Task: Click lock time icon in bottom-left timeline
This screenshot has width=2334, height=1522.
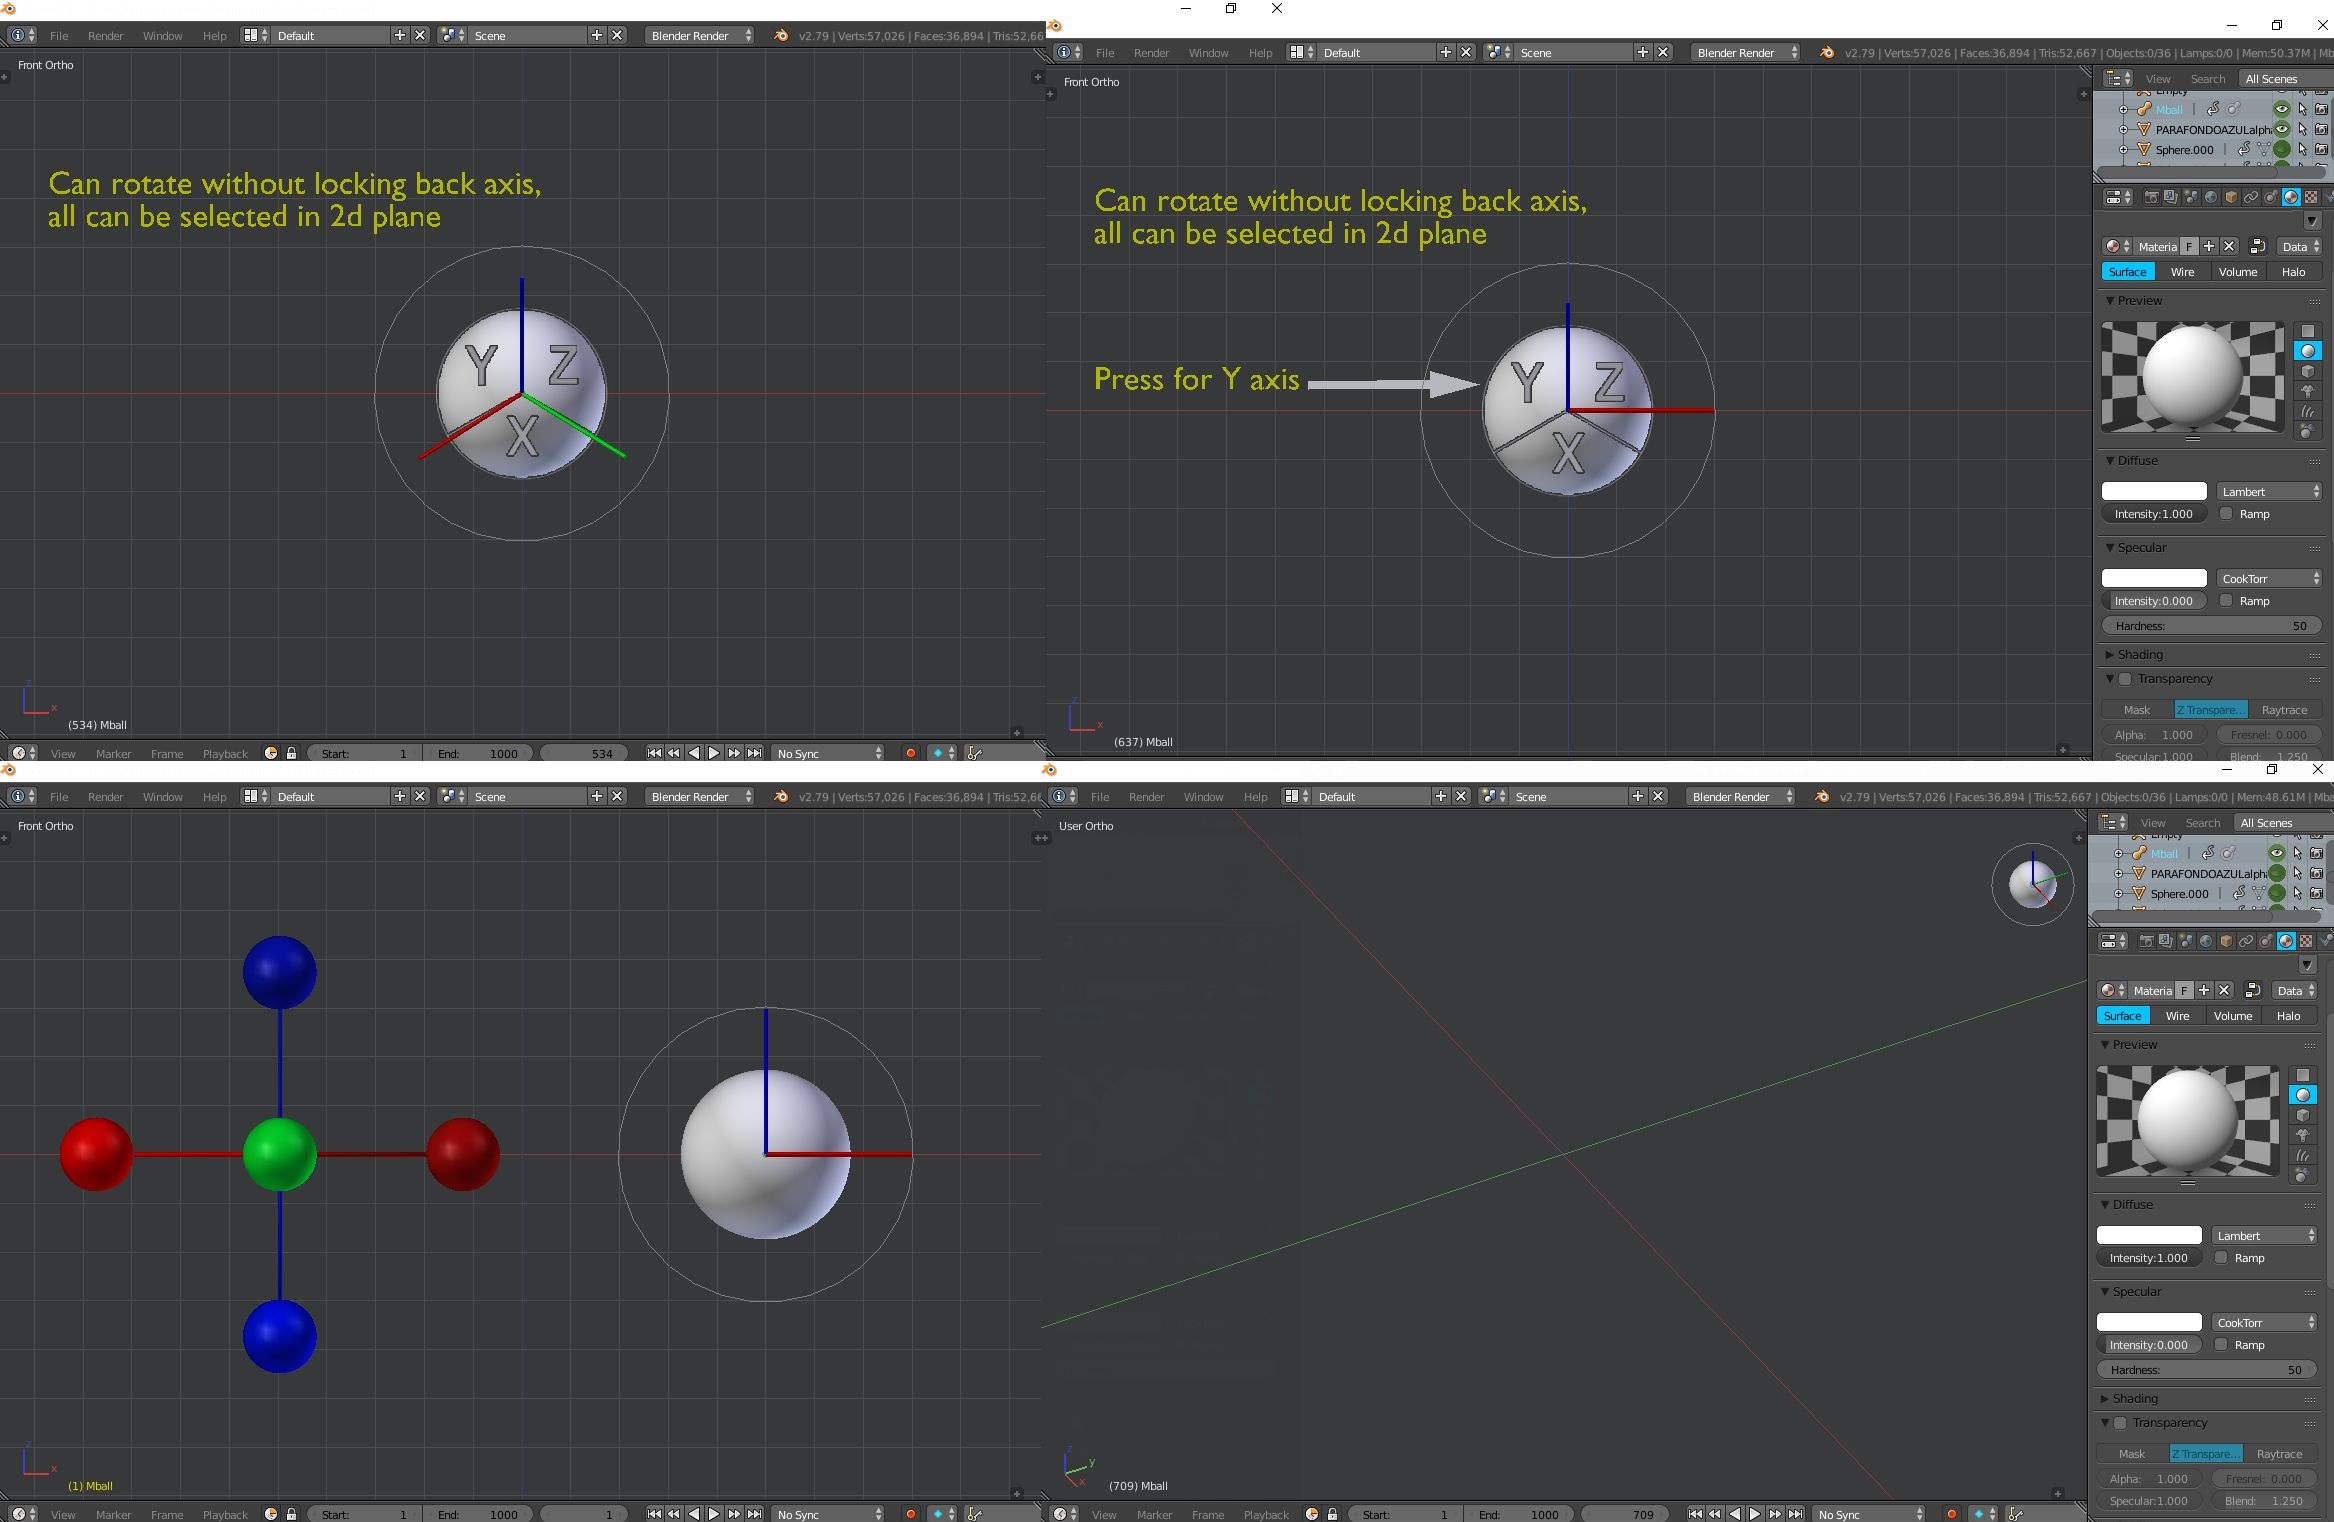Action: tap(291, 1514)
